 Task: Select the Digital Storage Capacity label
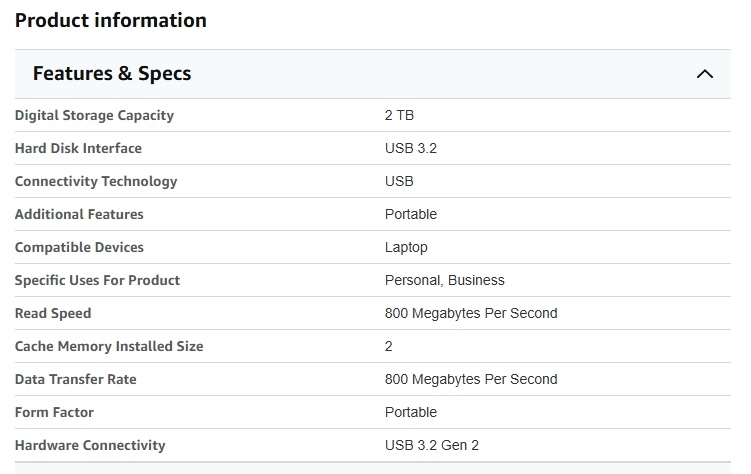pyautogui.click(x=94, y=115)
